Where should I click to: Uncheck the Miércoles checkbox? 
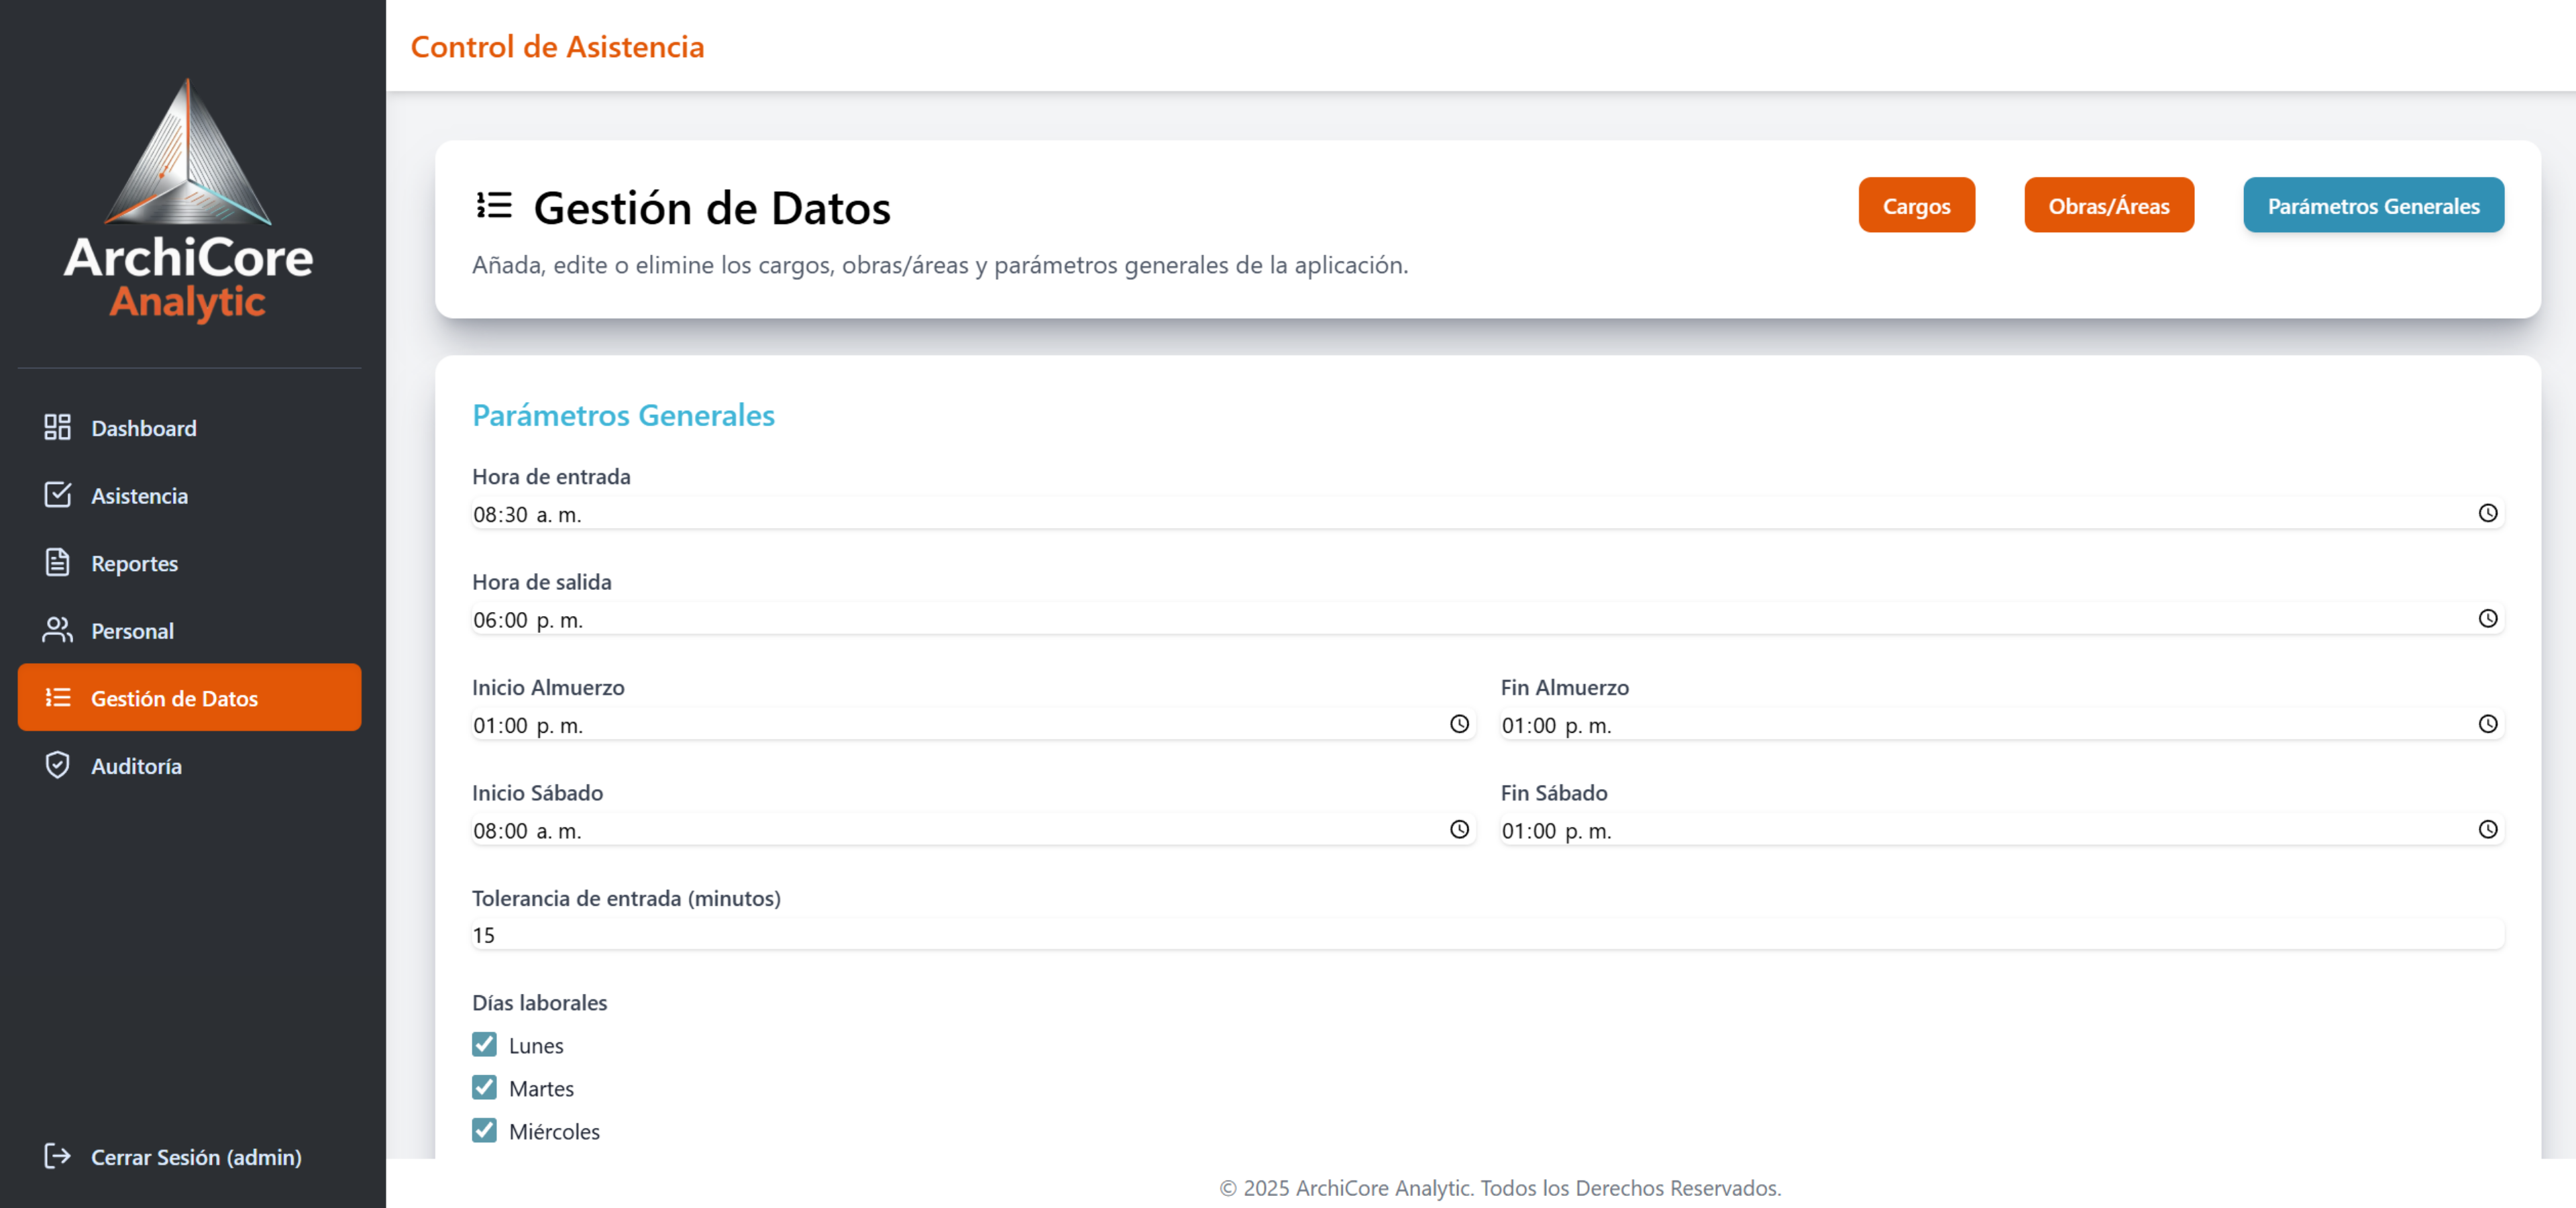pyautogui.click(x=484, y=1131)
